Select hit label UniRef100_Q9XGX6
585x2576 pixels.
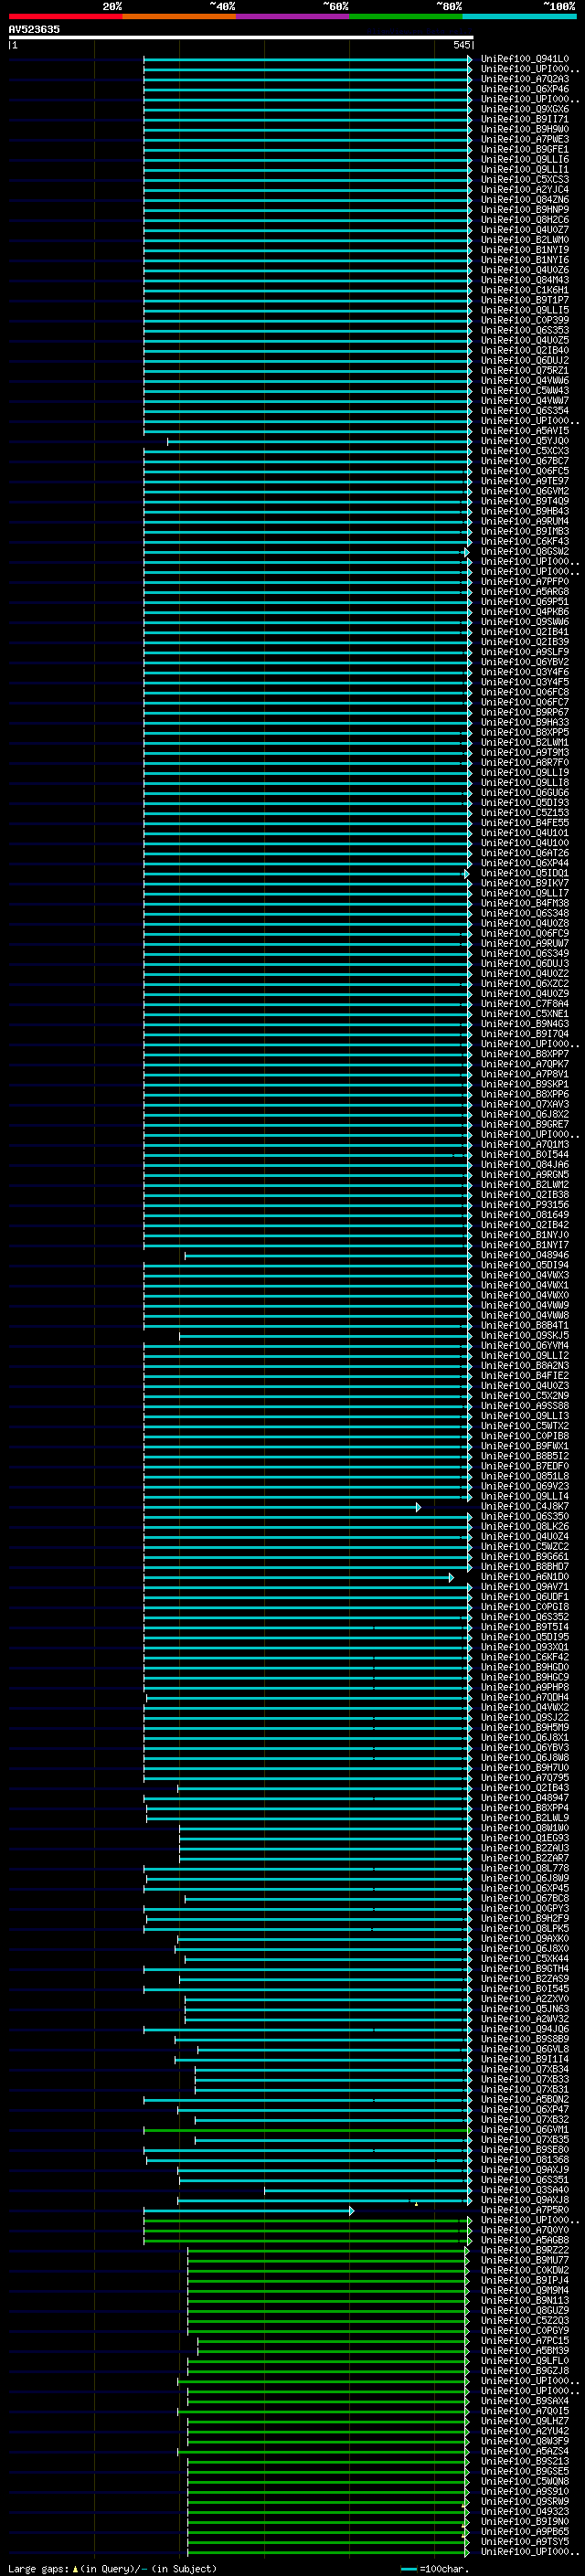coord(524,109)
